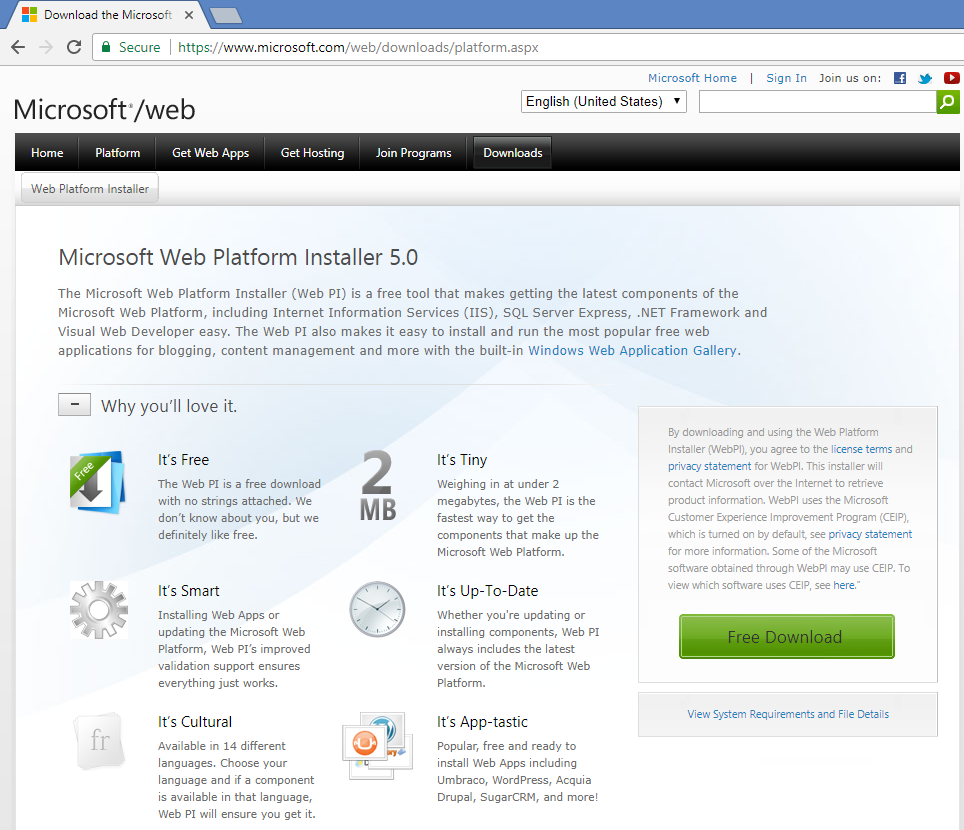
Task: Click the 'It's App-tastic' heading
Action: pyautogui.click(x=483, y=722)
